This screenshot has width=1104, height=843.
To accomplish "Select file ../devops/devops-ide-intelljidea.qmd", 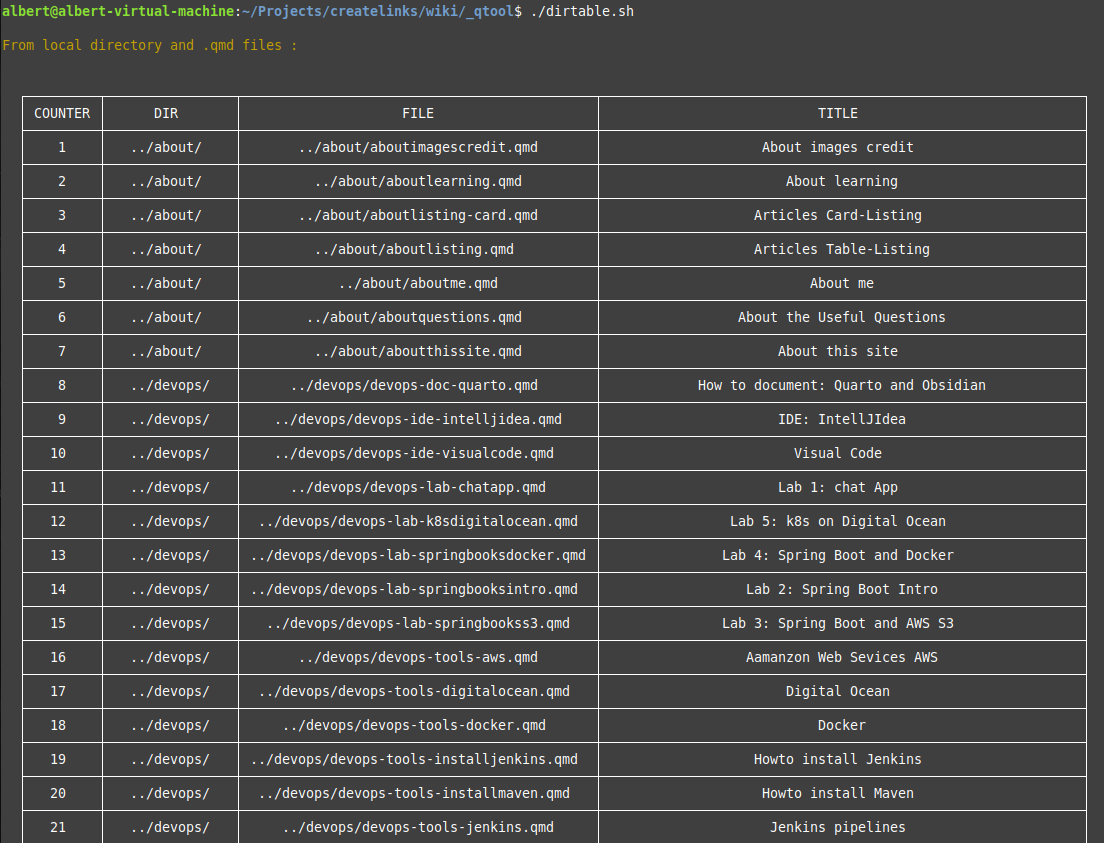I will [418, 419].
